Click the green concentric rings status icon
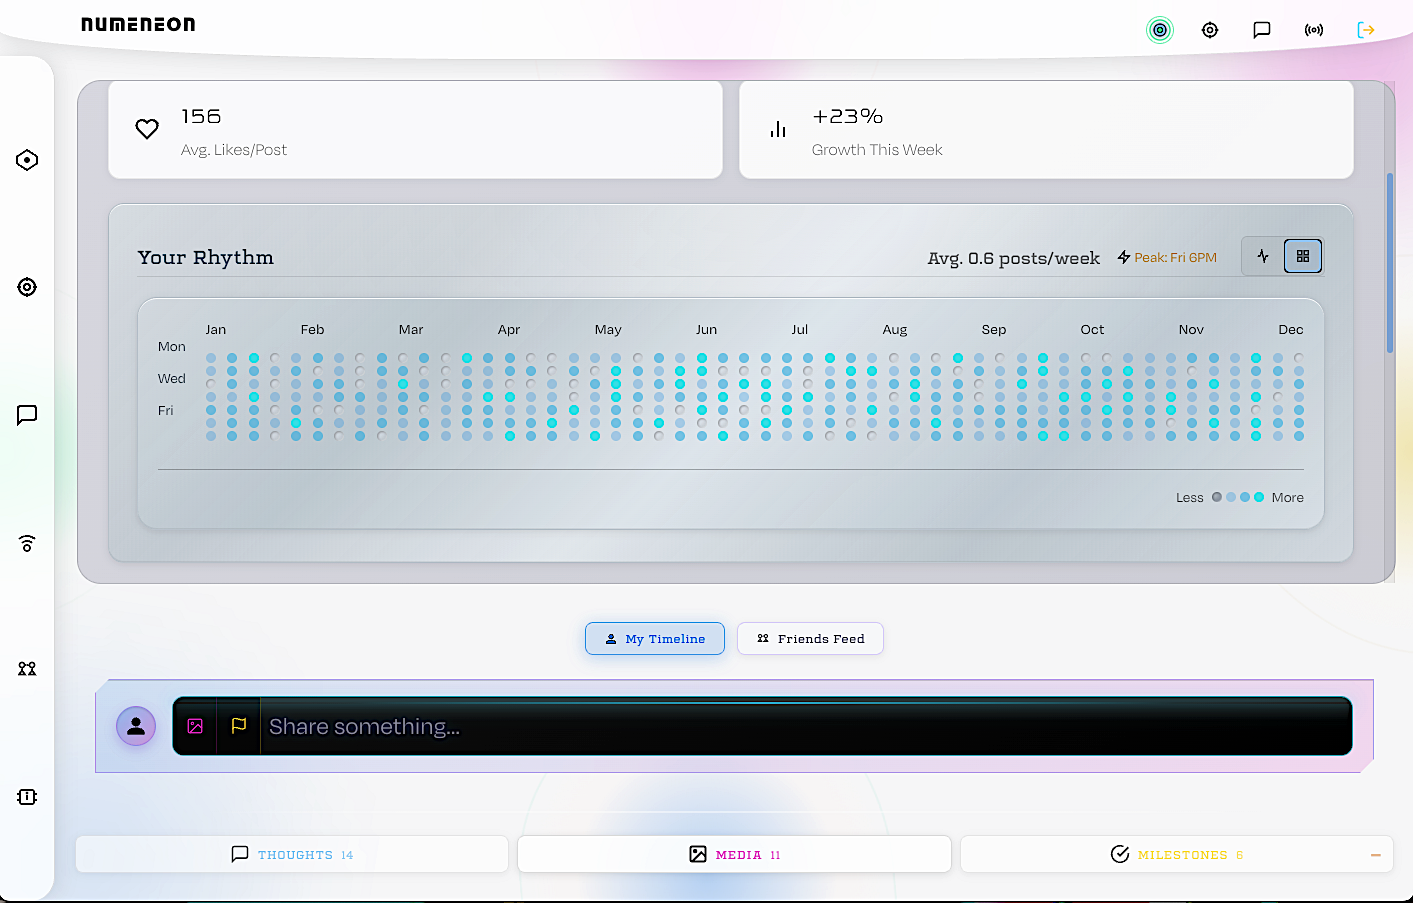Viewport: 1413px width, 903px height. (x=1159, y=30)
